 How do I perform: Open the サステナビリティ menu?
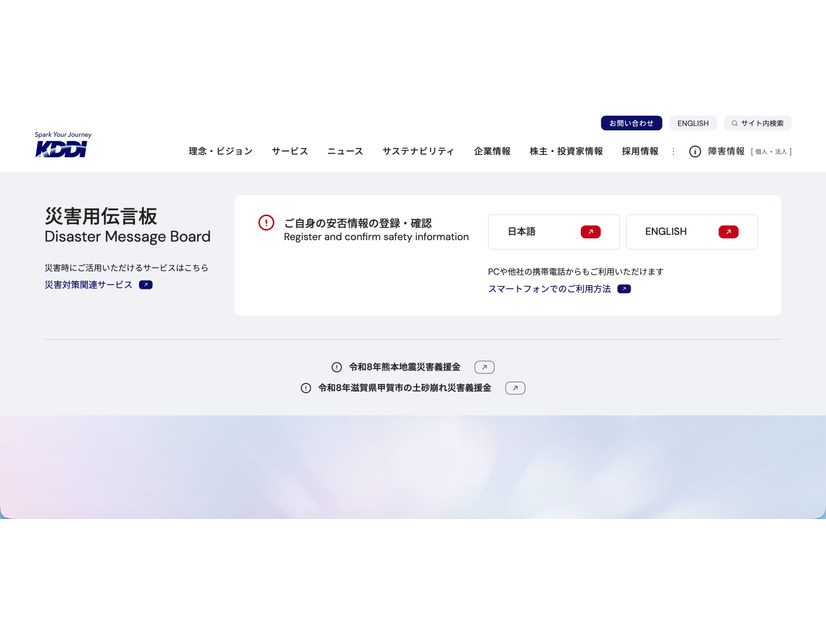[418, 151]
